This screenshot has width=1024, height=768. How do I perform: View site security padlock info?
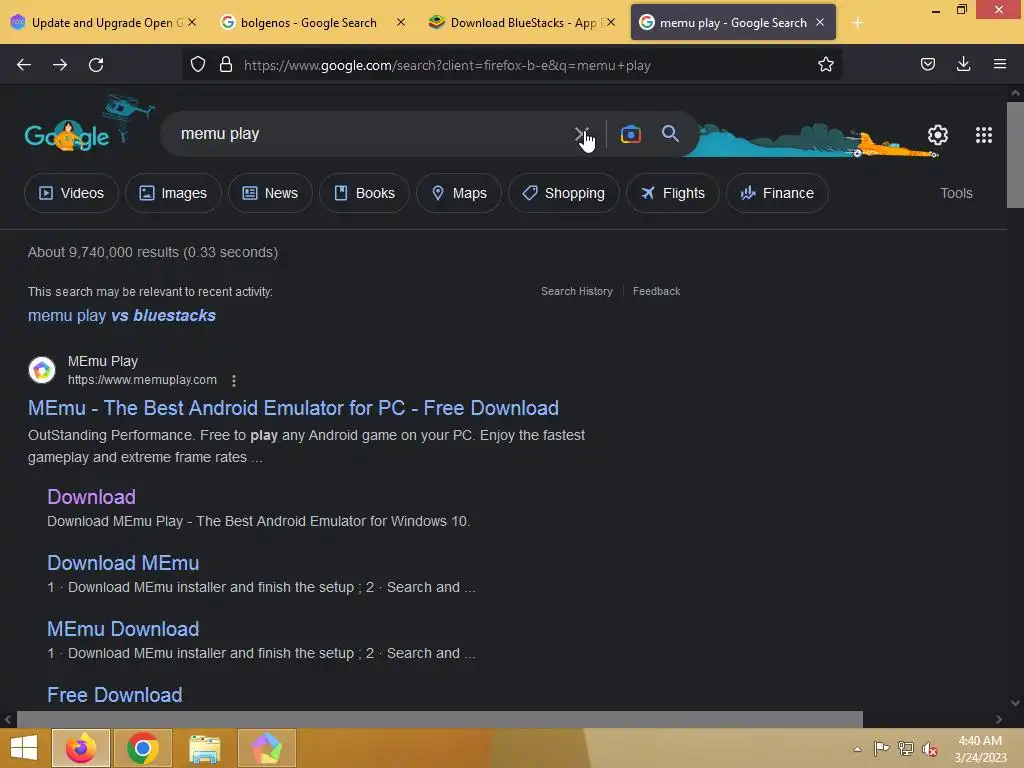[226, 64]
